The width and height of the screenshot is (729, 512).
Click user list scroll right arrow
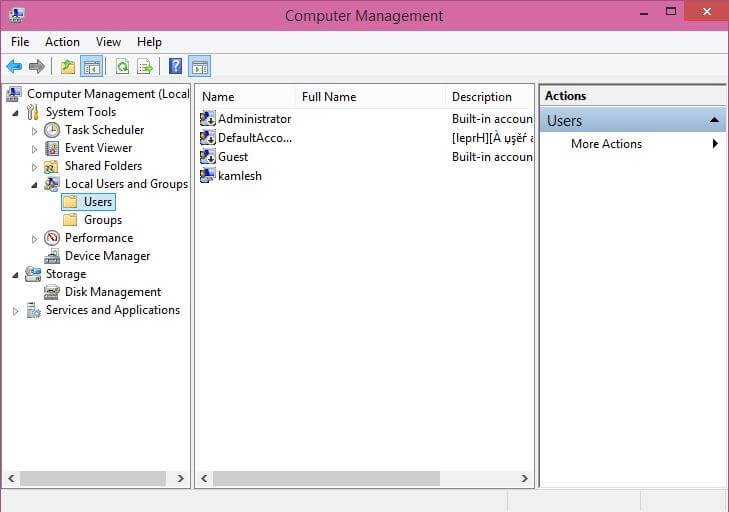point(524,478)
